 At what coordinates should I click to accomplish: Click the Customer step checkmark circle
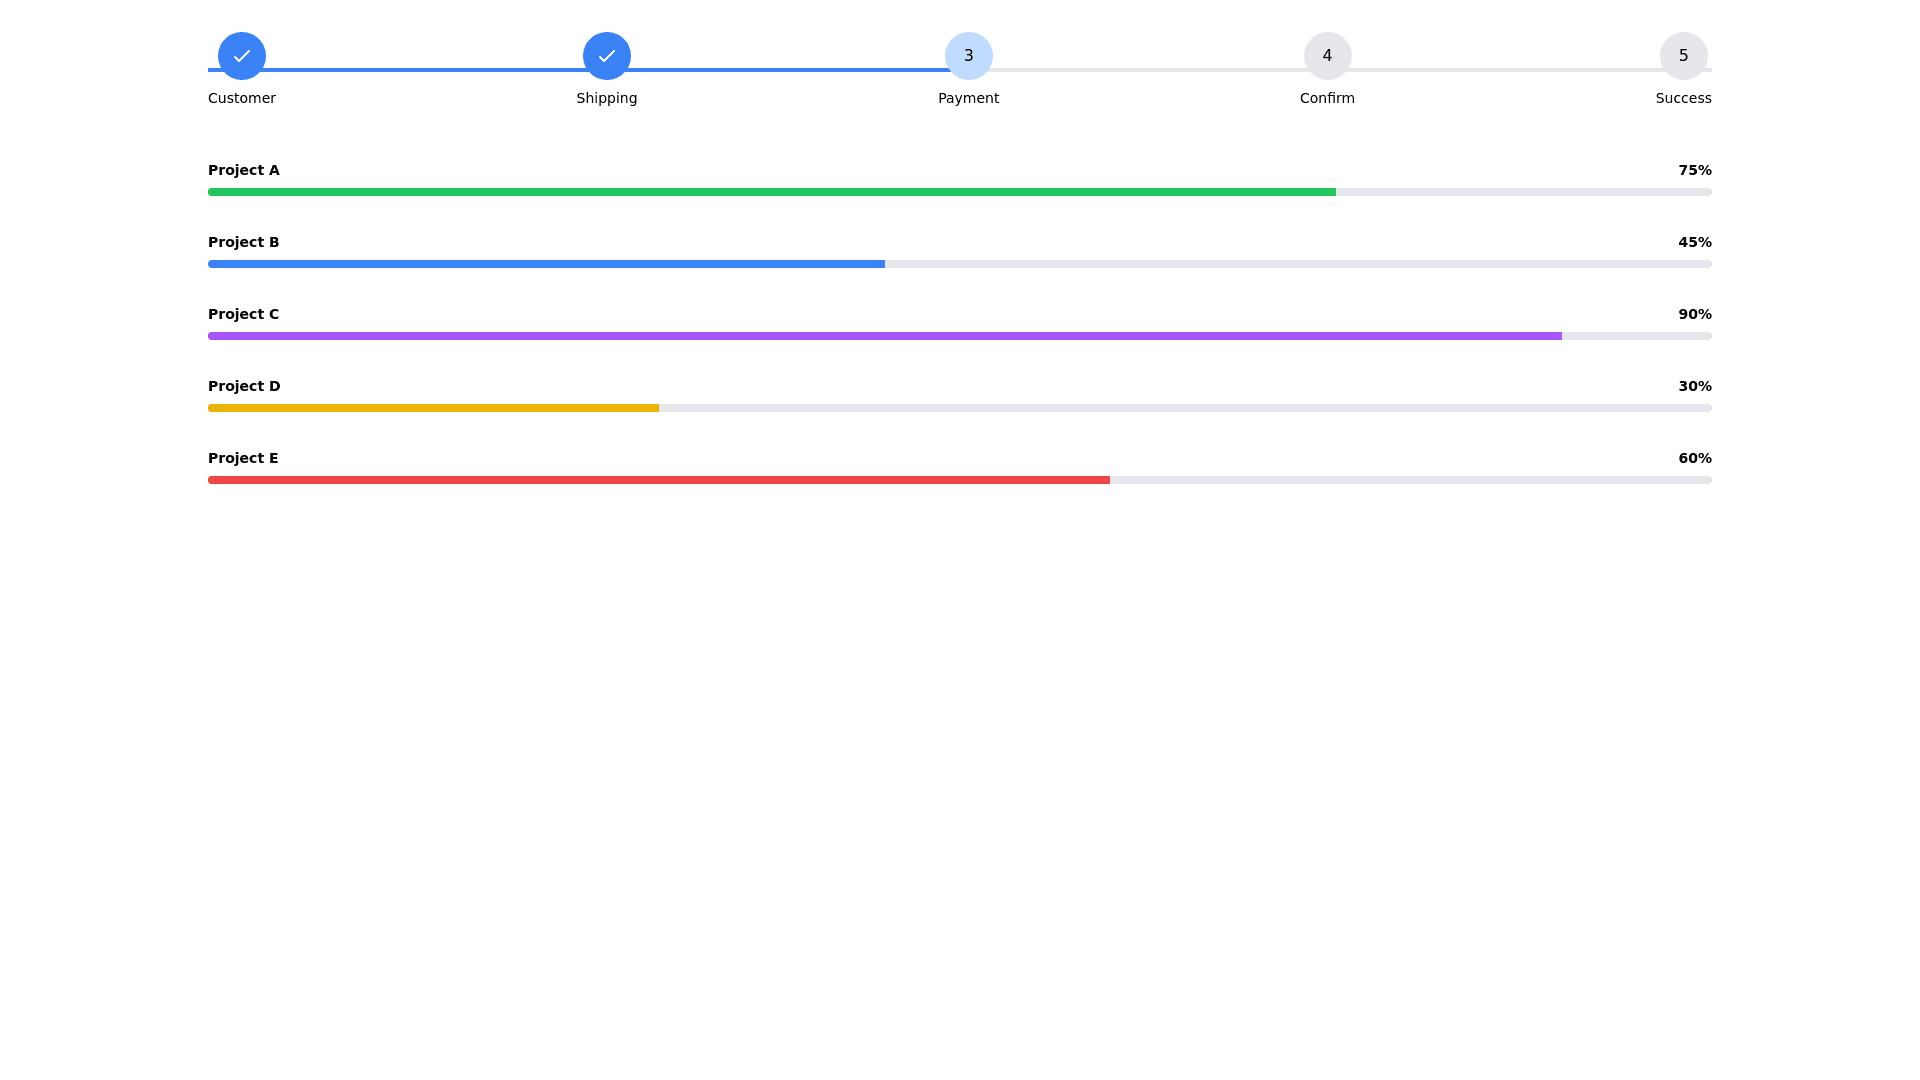(x=241, y=56)
